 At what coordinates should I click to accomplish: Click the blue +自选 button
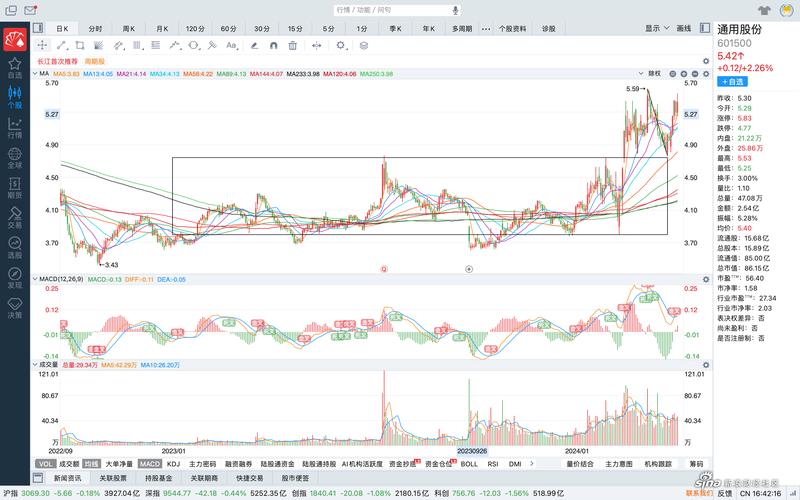coord(732,81)
